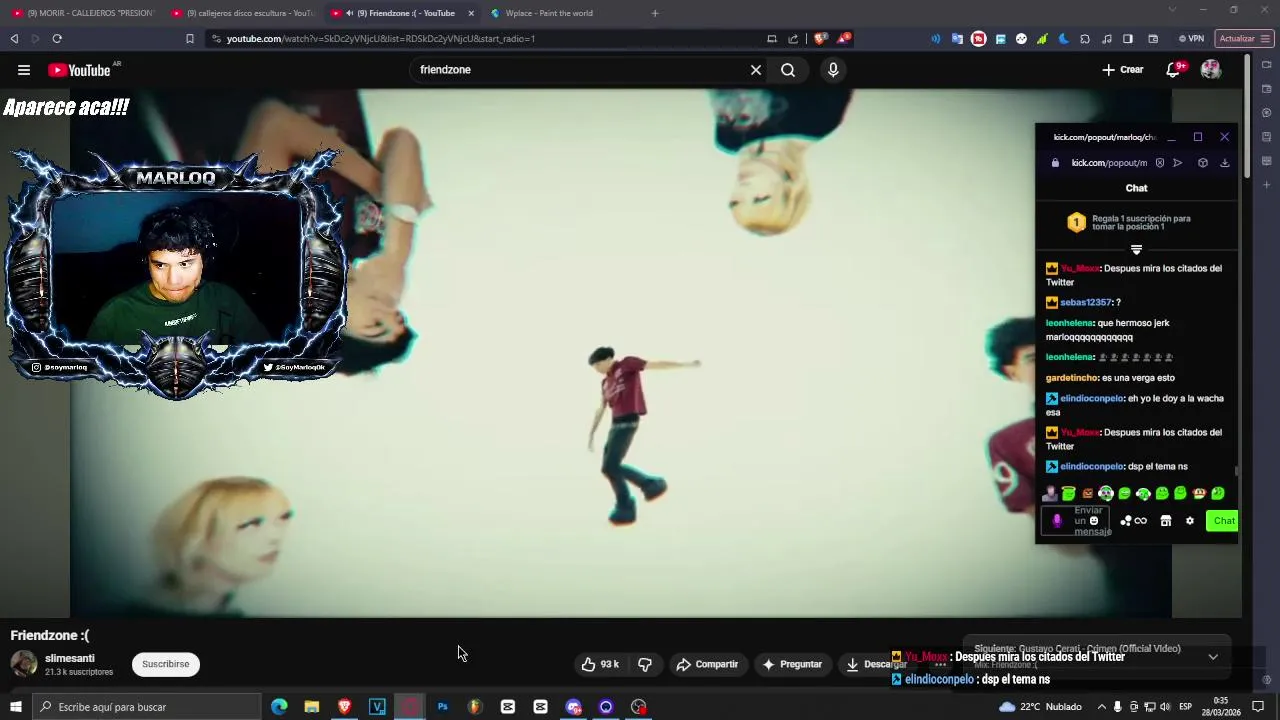1280x720 pixels.
Task: Open the Kick chat settings gear
Action: tap(1189, 521)
